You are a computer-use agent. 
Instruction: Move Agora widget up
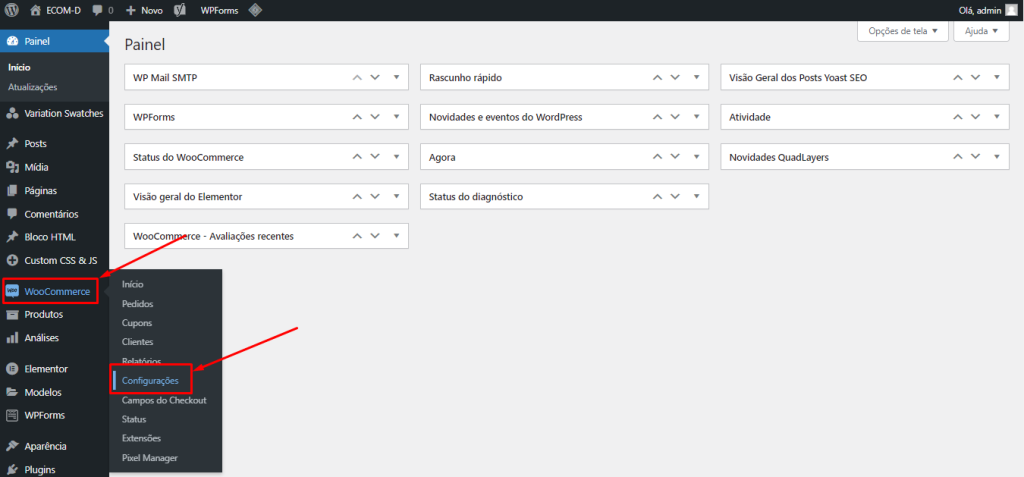click(x=657, y=157)
